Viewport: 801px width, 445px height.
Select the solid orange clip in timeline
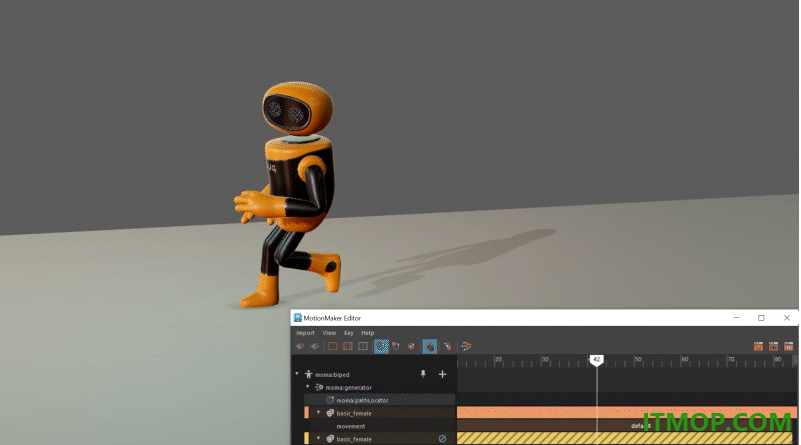coord(627,412)
